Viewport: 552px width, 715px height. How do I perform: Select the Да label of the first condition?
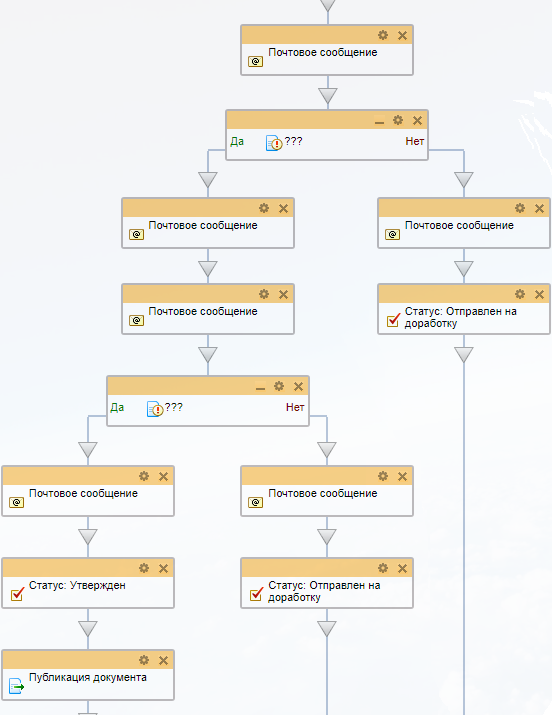[237, 141]
